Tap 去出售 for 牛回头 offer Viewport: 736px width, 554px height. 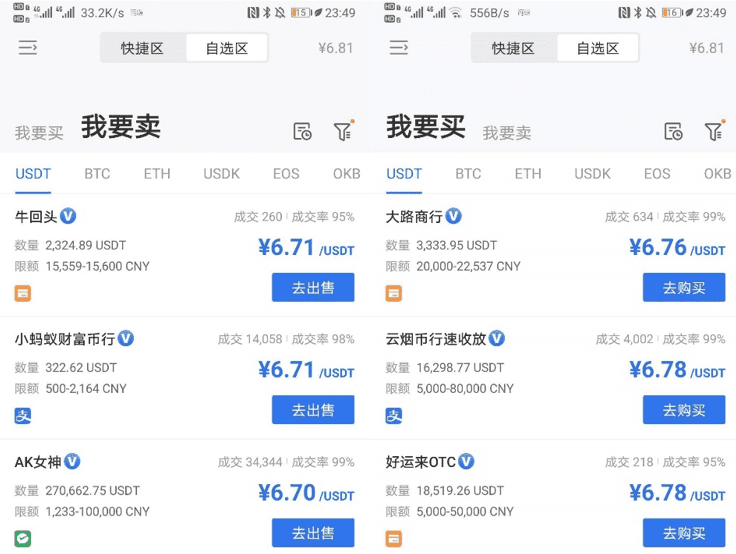(313, 287)
